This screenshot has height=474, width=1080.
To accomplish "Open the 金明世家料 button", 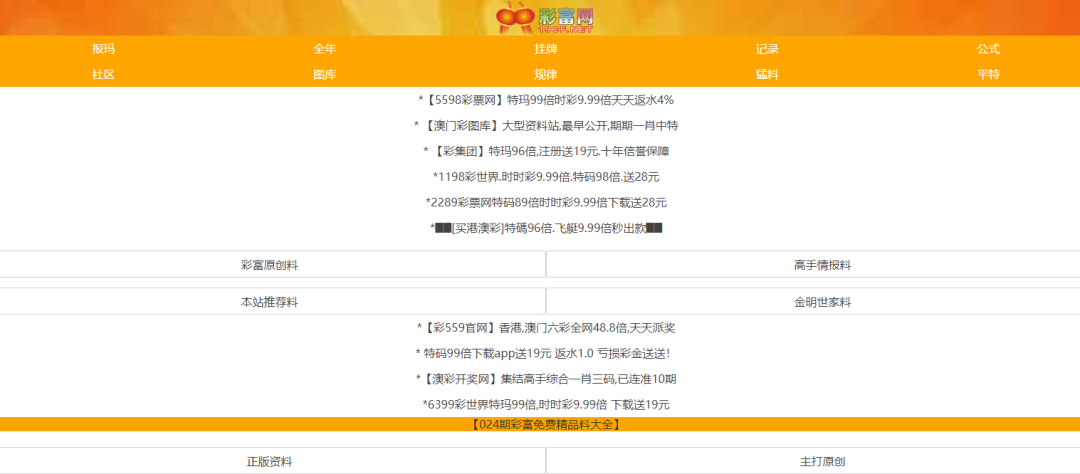I will tap(813, 302).
